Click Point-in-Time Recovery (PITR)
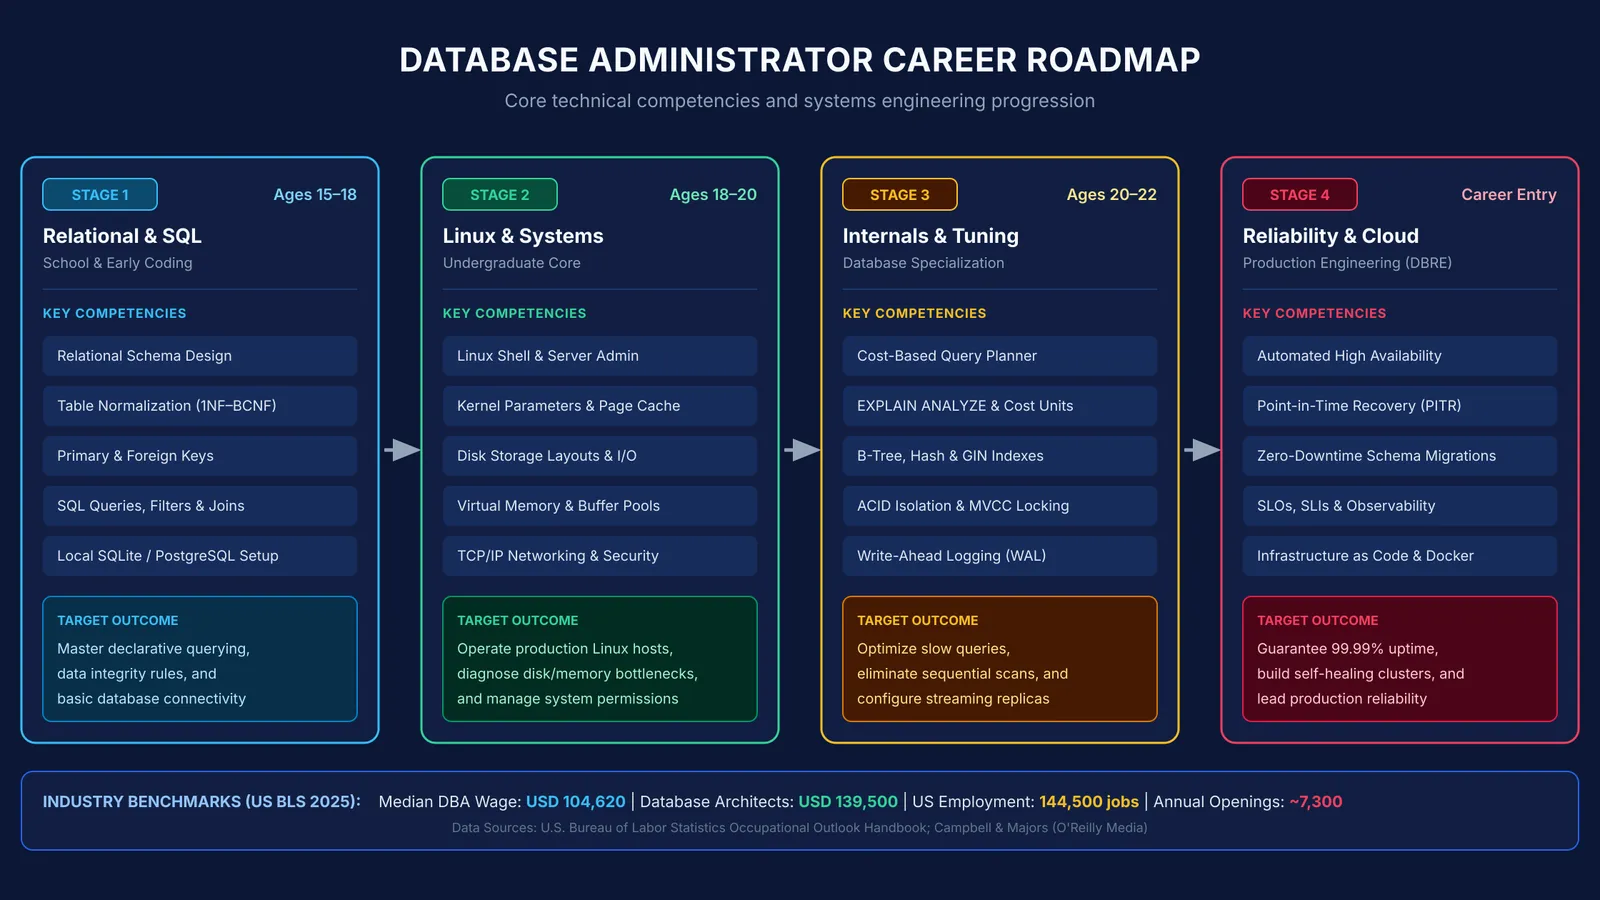 pos(1400,406)
